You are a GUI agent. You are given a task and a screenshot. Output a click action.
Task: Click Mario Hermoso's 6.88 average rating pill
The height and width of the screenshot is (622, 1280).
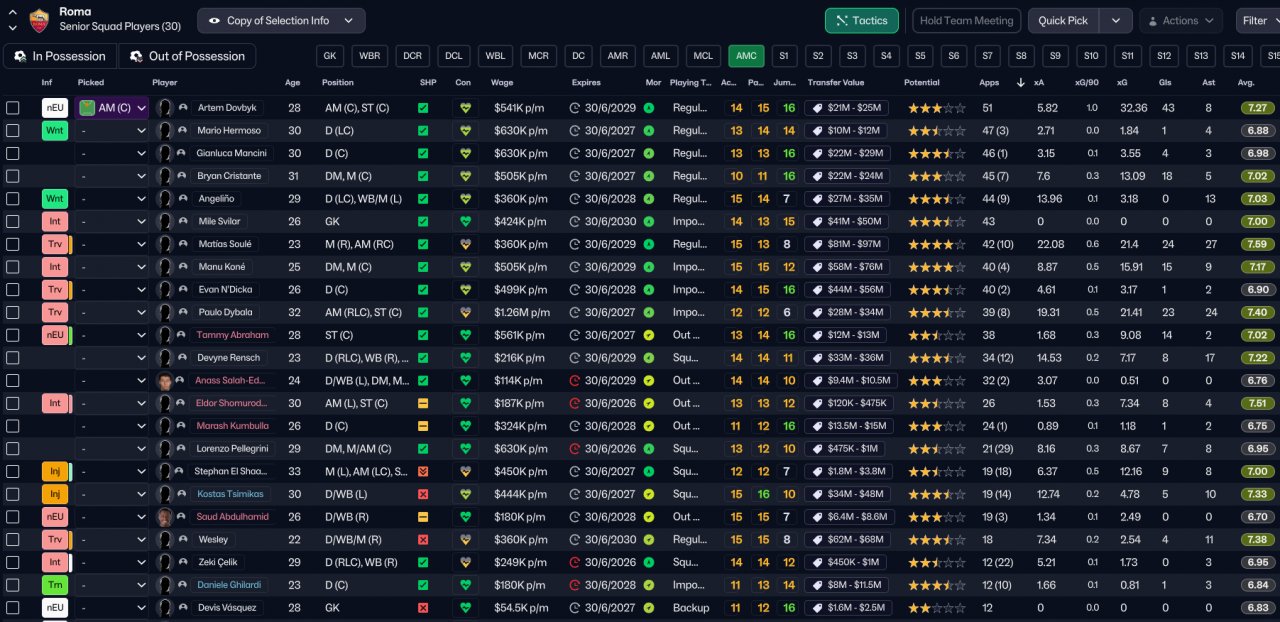1258,130
